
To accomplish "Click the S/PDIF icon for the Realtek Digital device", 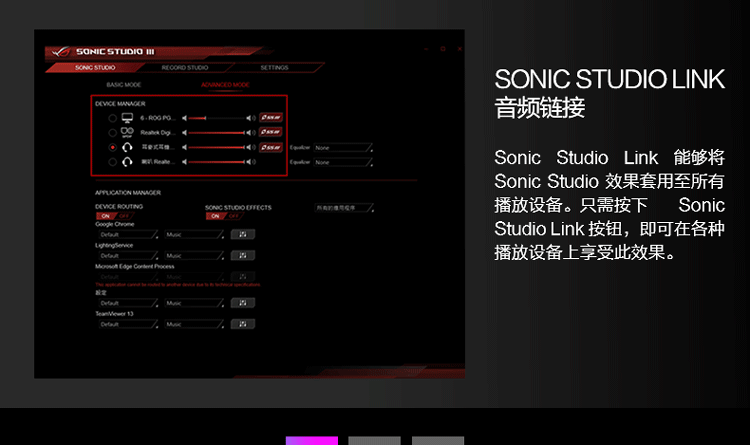I will click(127, 133).
